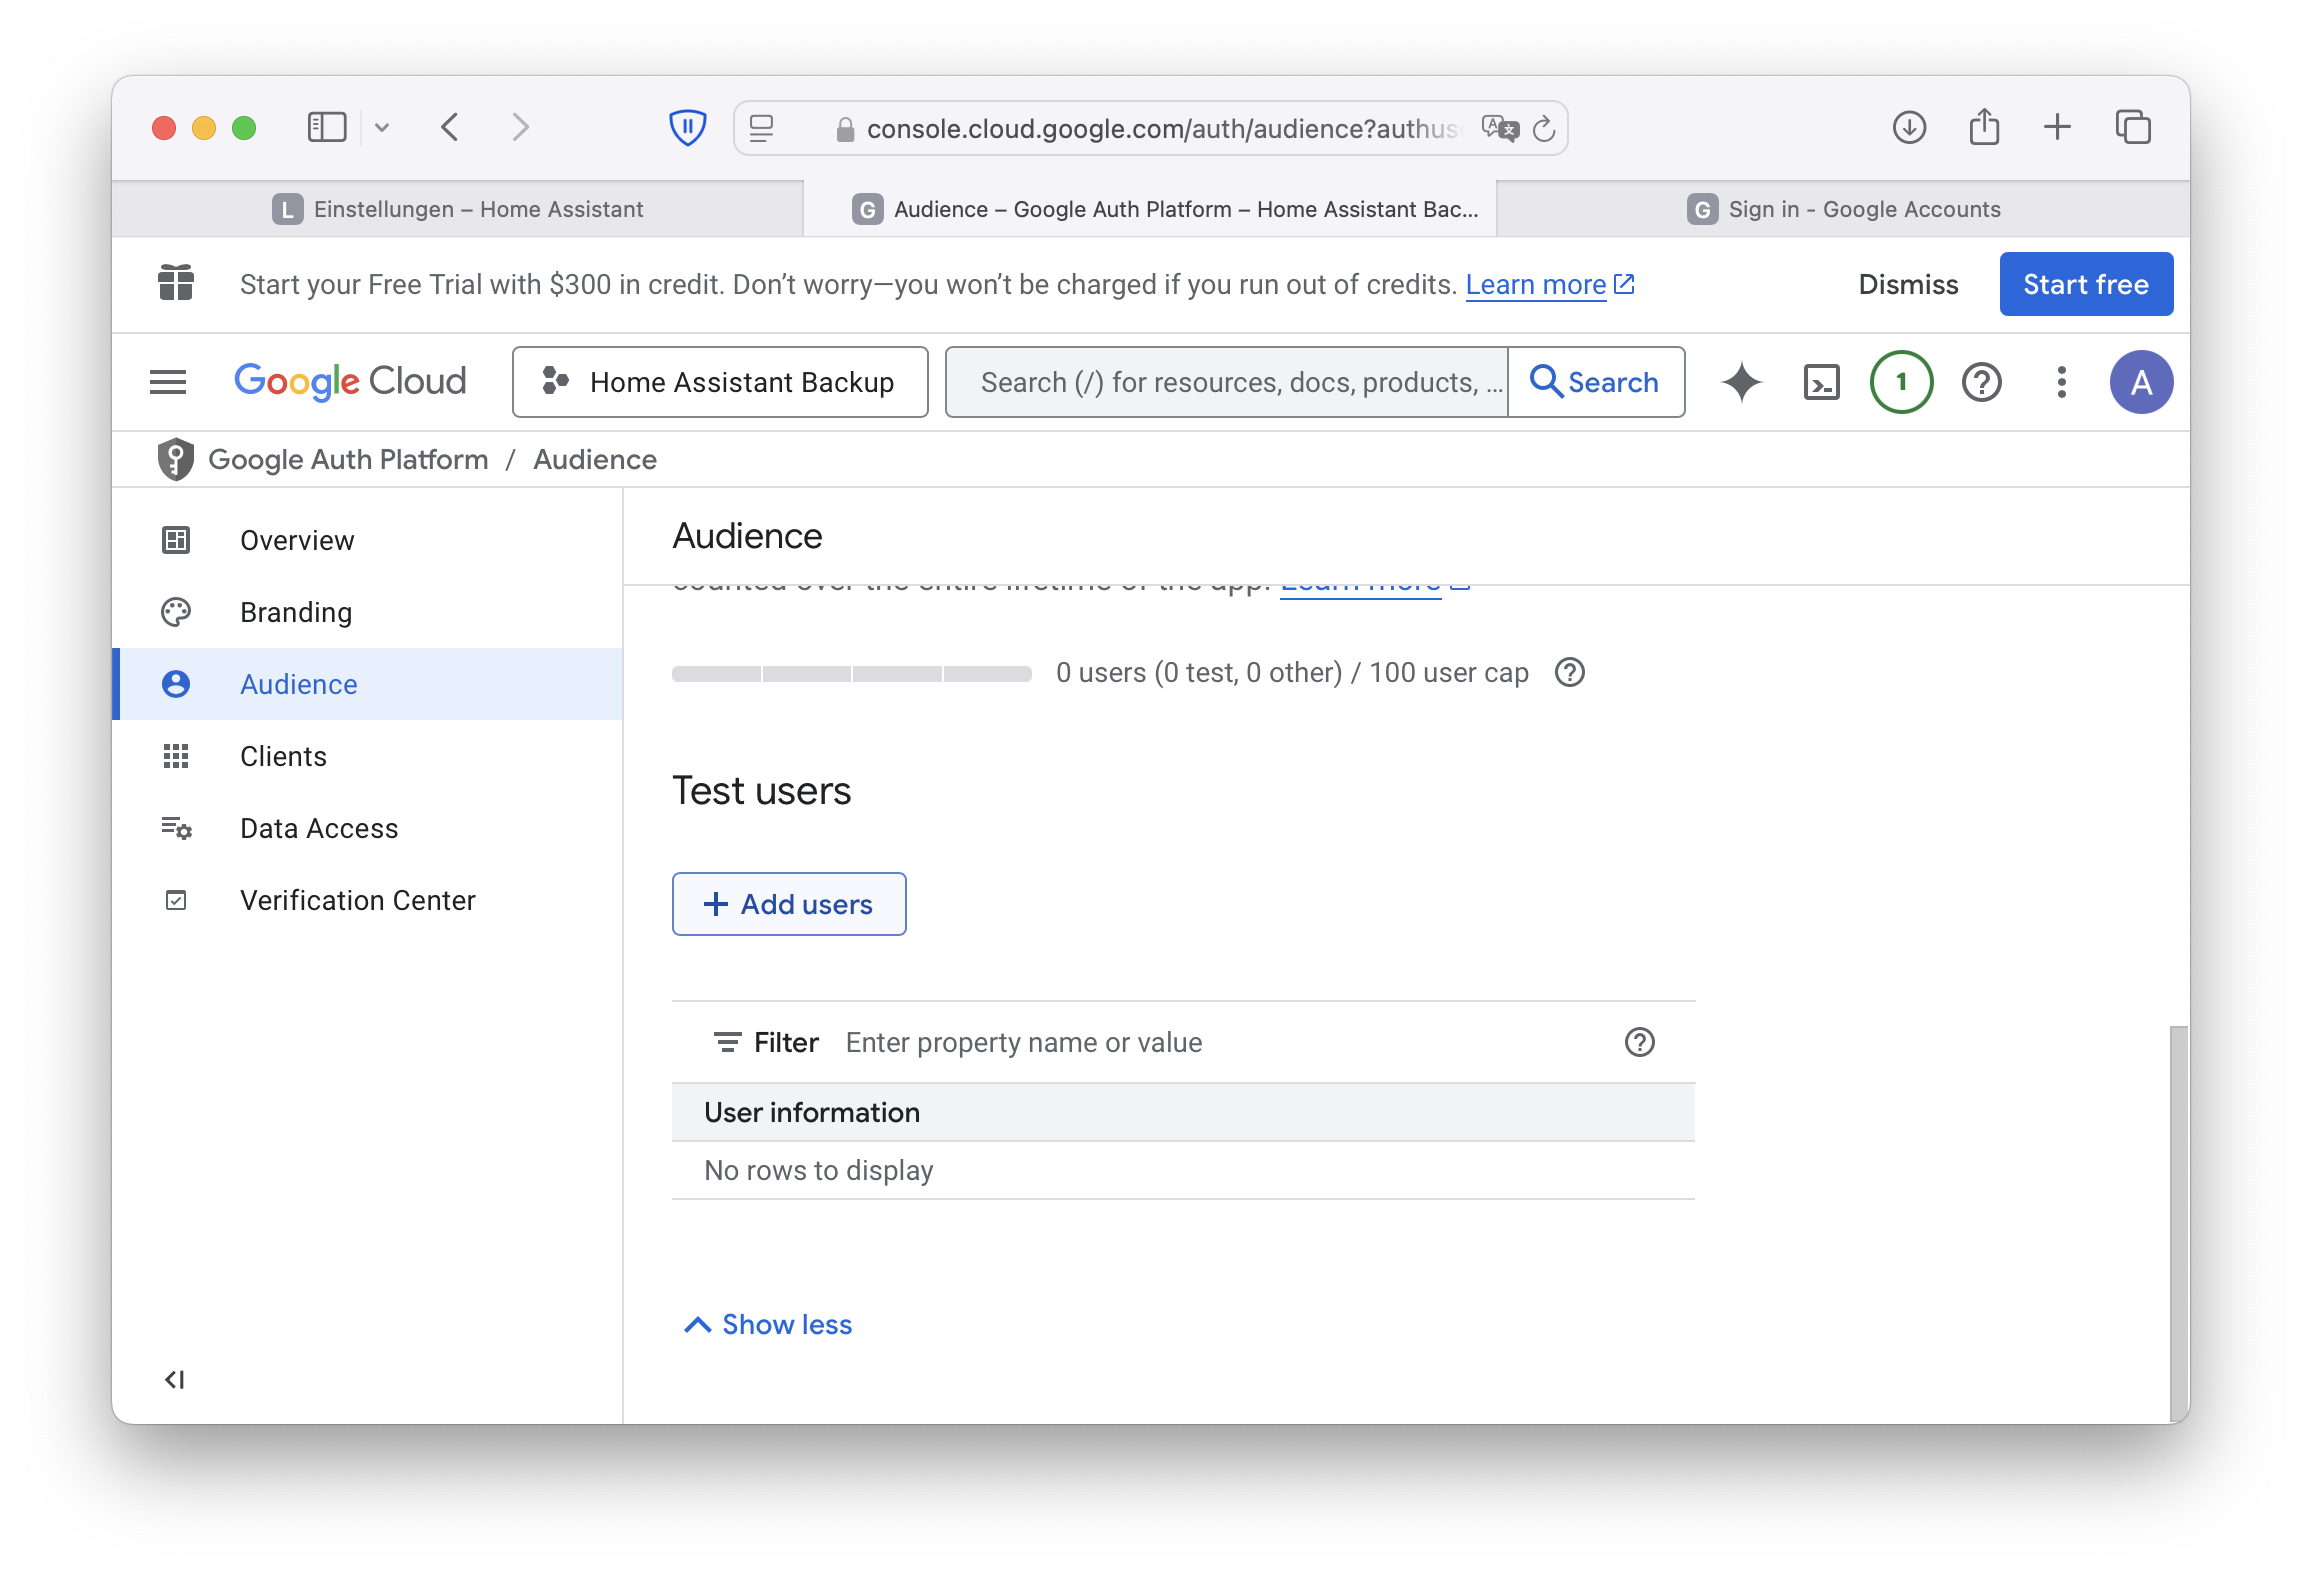Collapse the left navigation panel
The width and height of the screenshot is (2302, 1572).
(175, 1380)
